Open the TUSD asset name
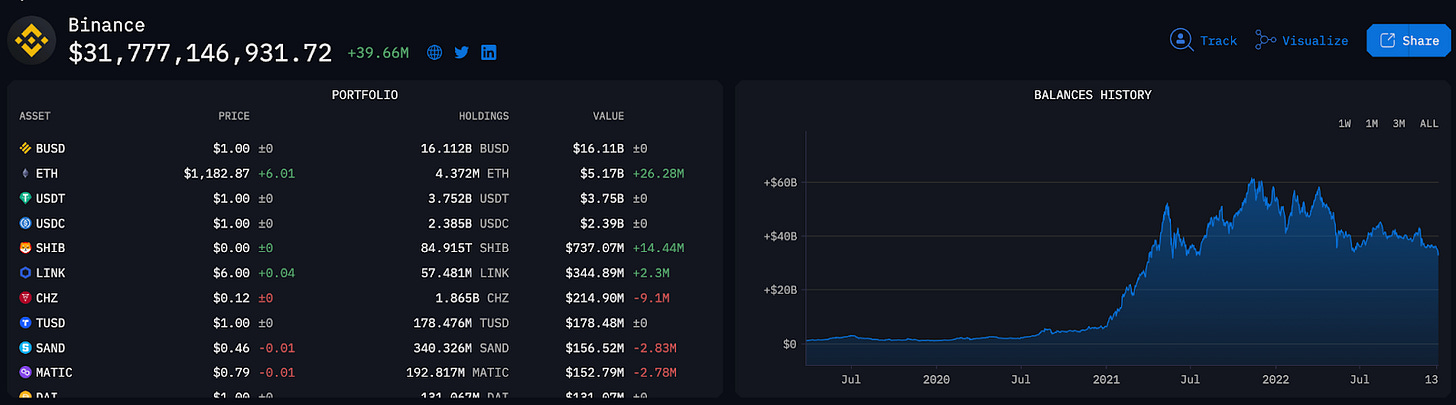Screen dimensions: 1456x405 (50, 323)
